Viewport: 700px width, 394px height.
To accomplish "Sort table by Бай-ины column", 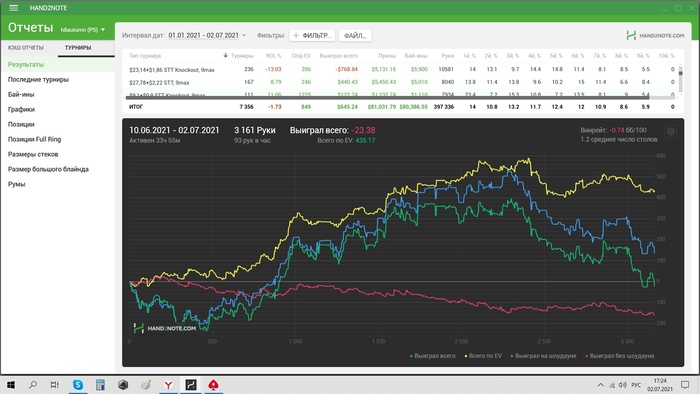I will (x=416, y=56).
